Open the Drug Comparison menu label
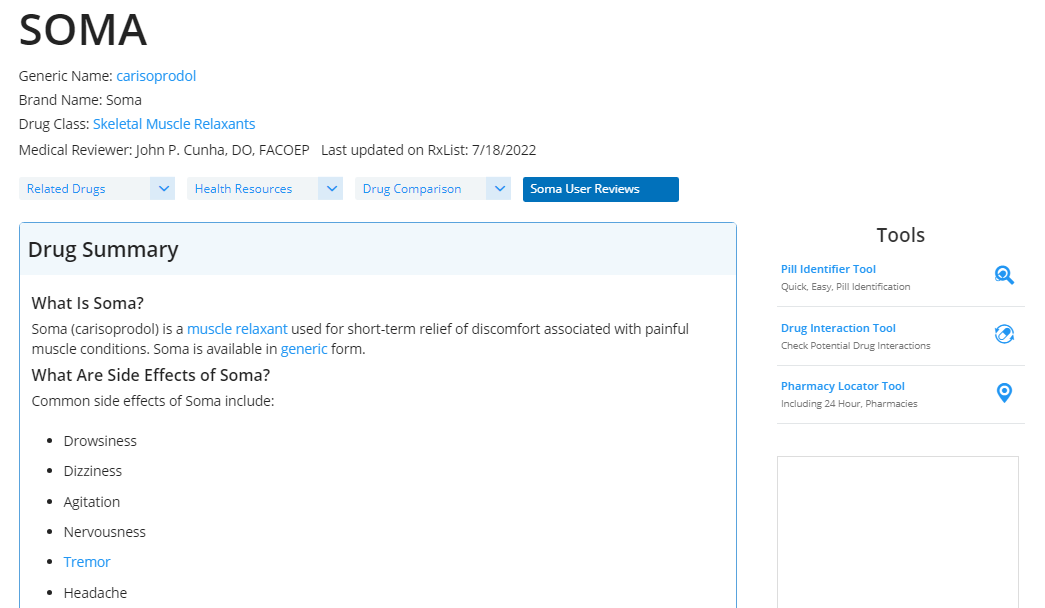The height and width of the screenshot is (608, 1045). click(x=412, y=189)
